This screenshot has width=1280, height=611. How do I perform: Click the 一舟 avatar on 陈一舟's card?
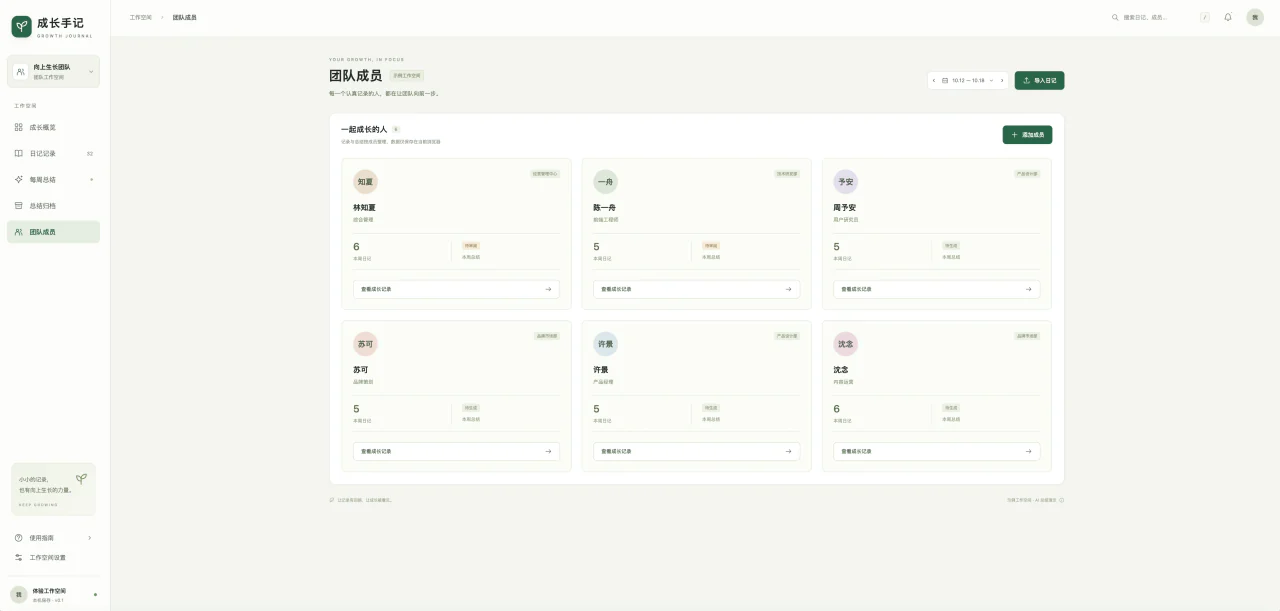click(605, 182)
